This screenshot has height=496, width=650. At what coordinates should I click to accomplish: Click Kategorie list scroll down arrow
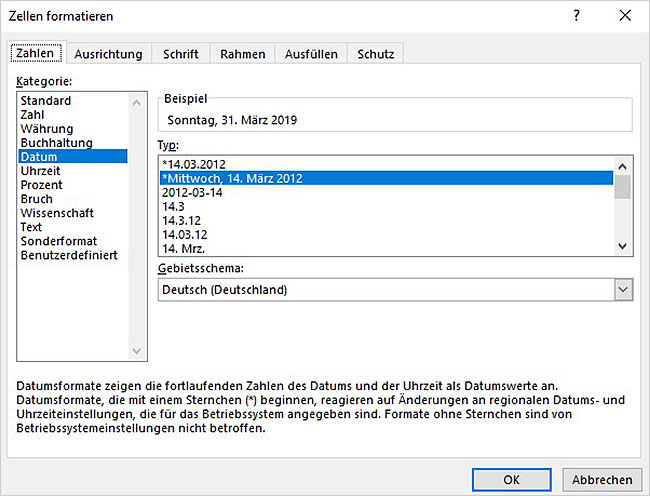[136, 351]
